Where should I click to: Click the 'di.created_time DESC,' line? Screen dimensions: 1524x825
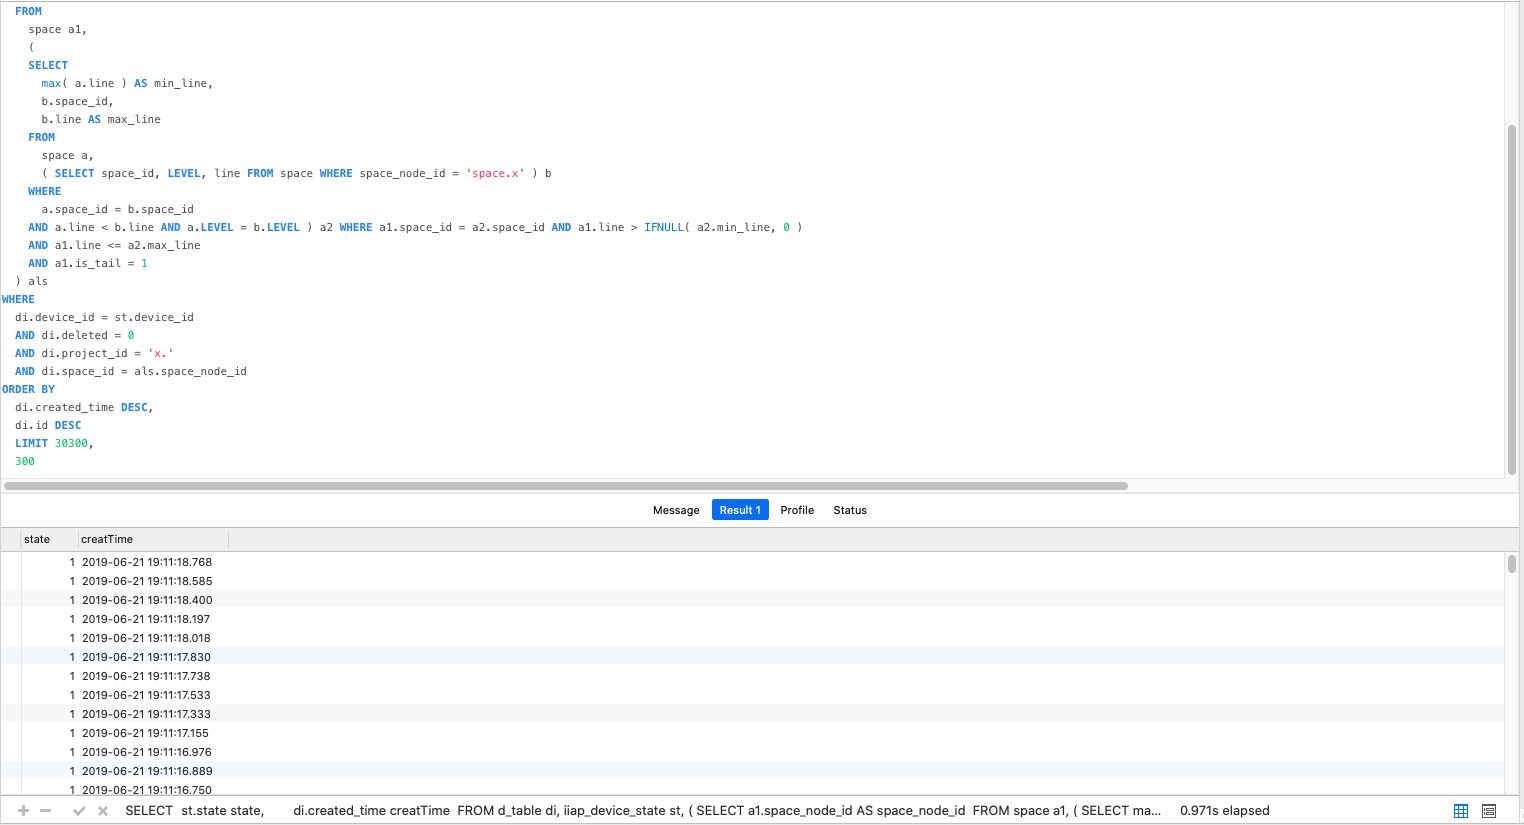(x=84, y=407)
